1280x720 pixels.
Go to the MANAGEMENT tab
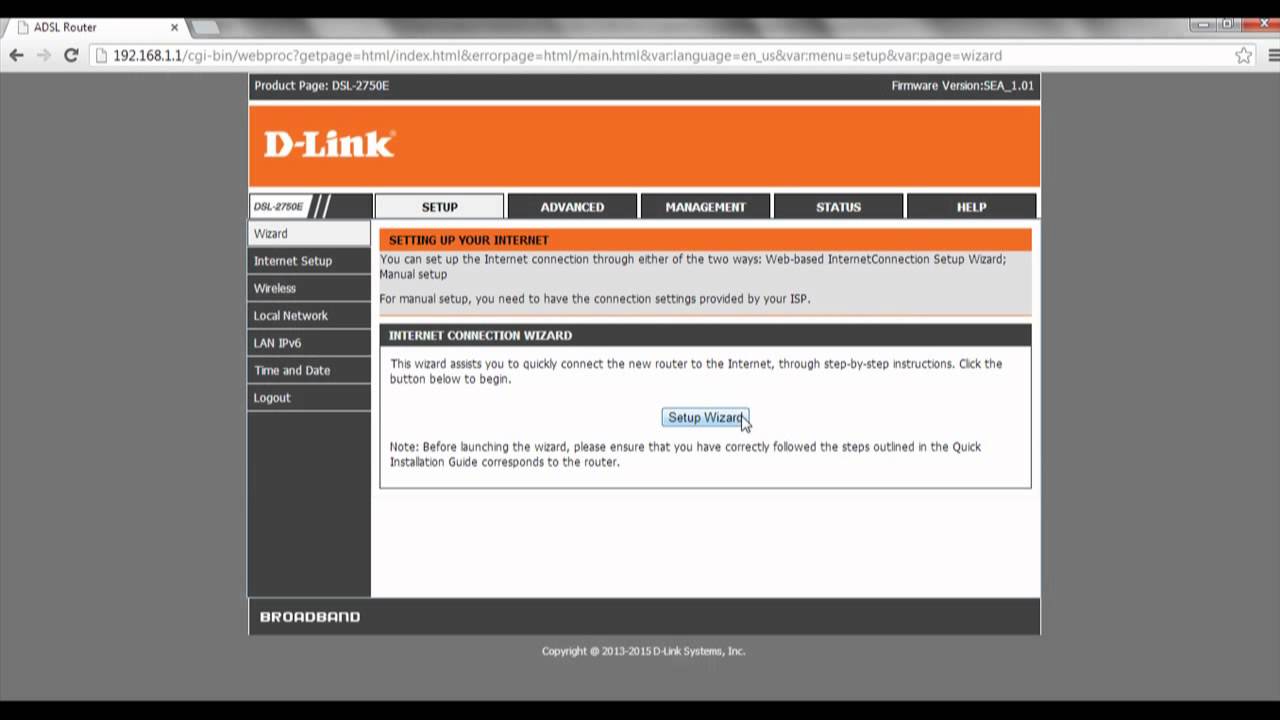coord(705,207)
